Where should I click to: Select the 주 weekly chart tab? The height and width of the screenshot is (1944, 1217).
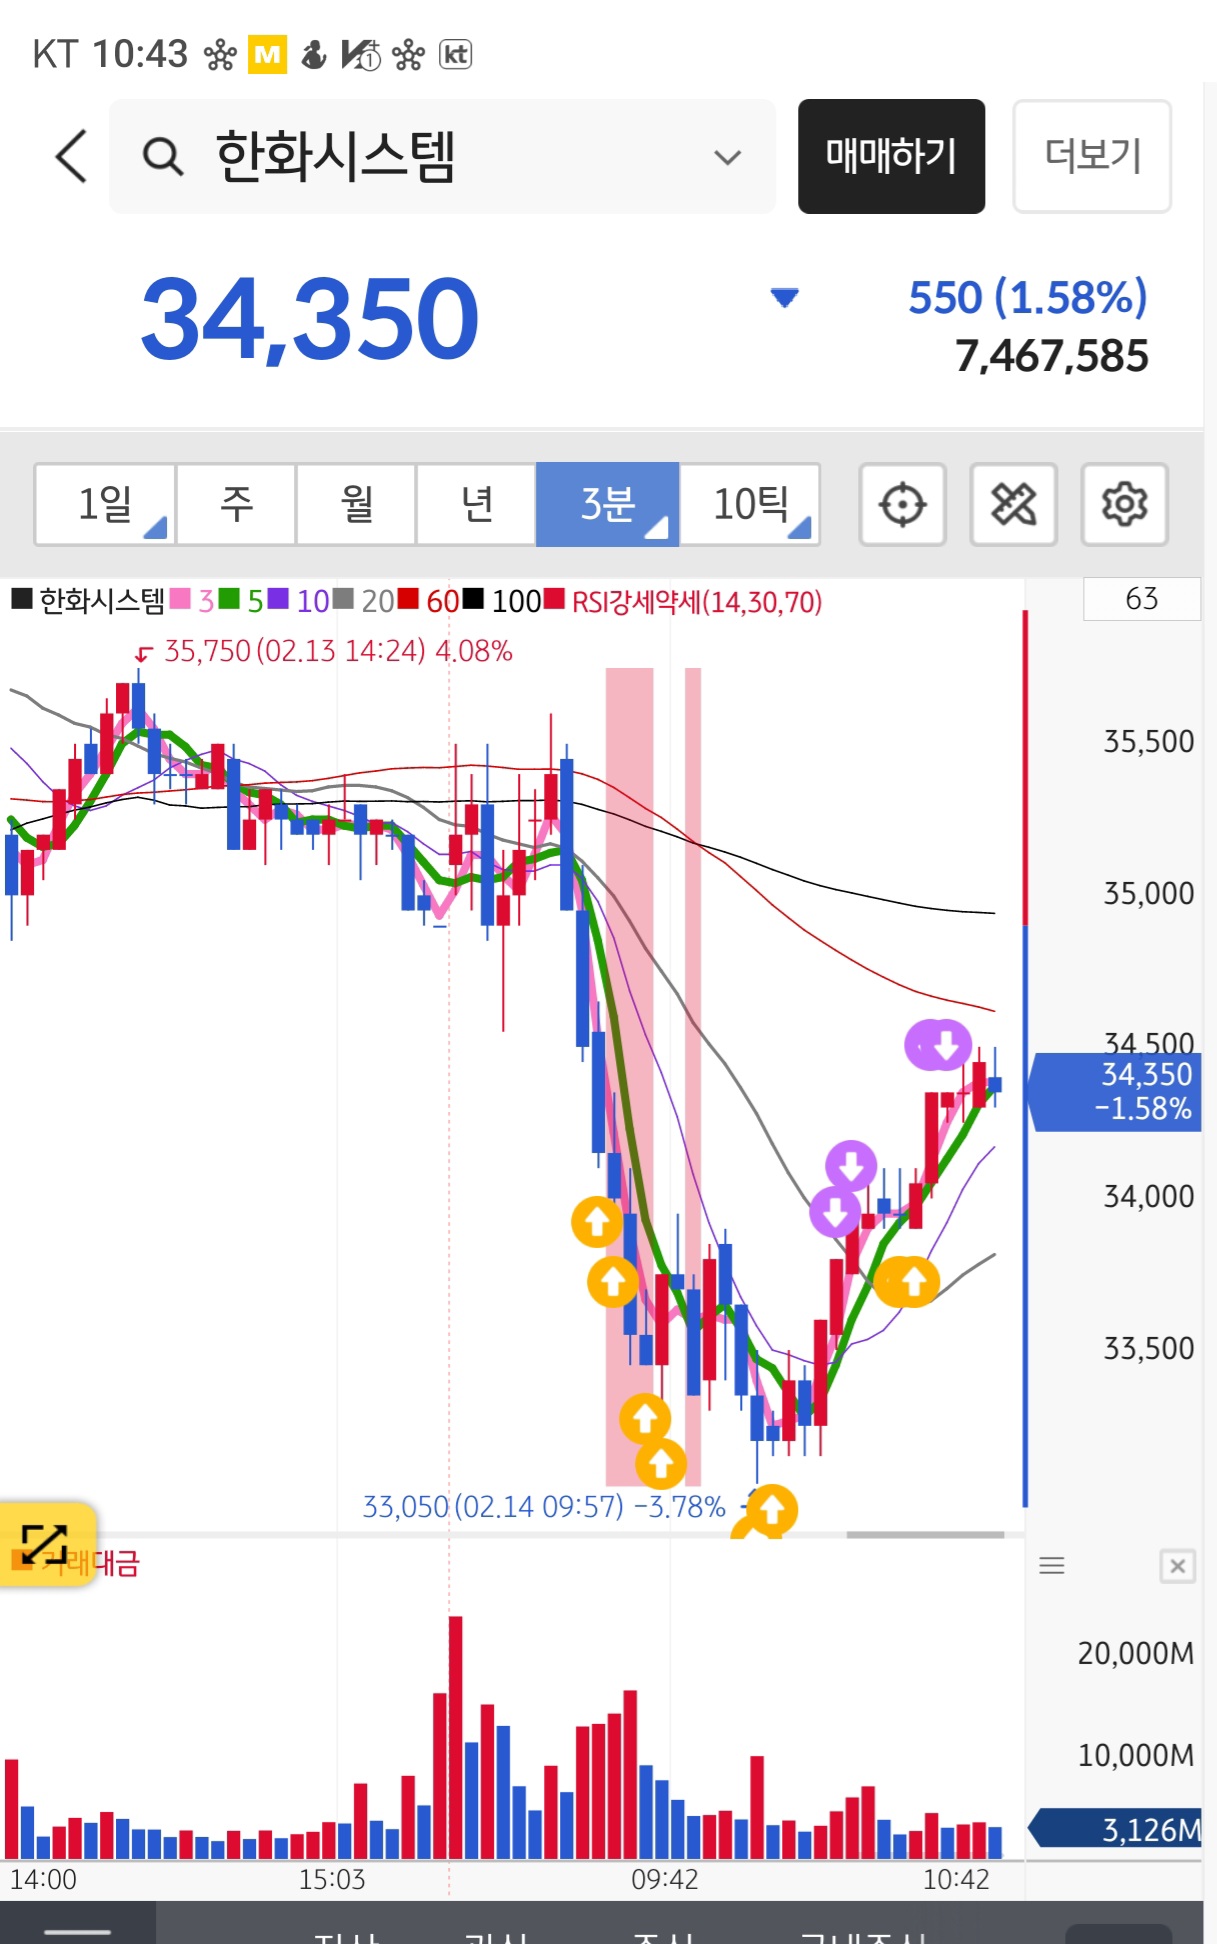pyautogui.click(x=237, y=504)
